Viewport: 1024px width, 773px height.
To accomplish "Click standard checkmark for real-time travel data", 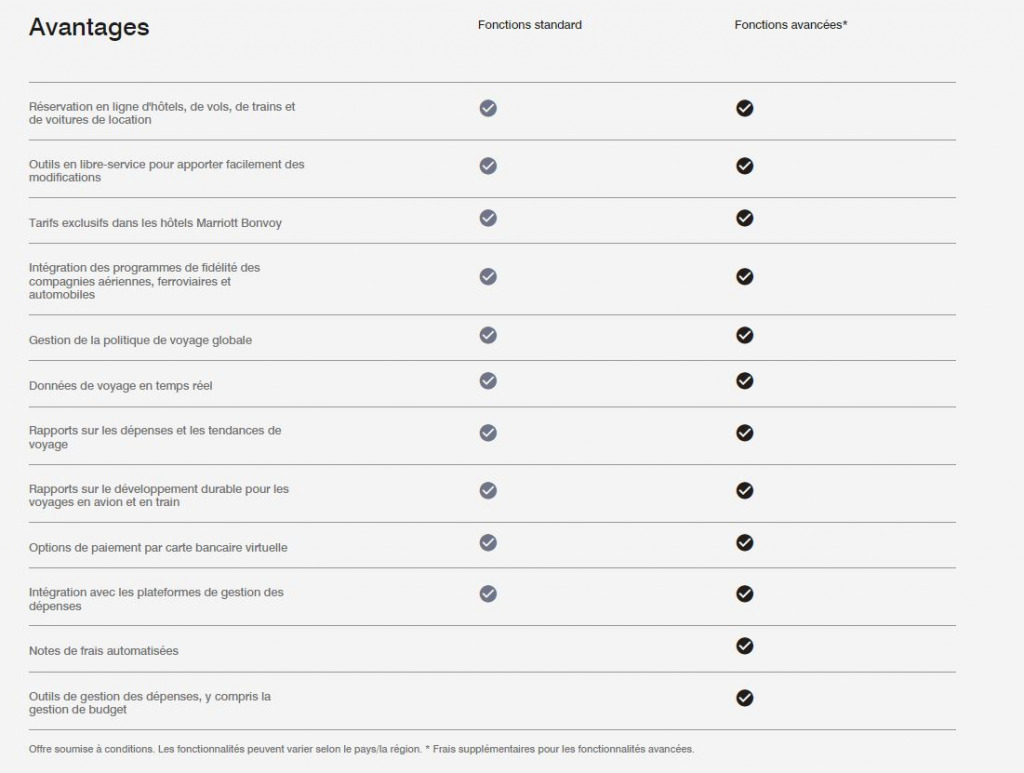I will 488,381.
